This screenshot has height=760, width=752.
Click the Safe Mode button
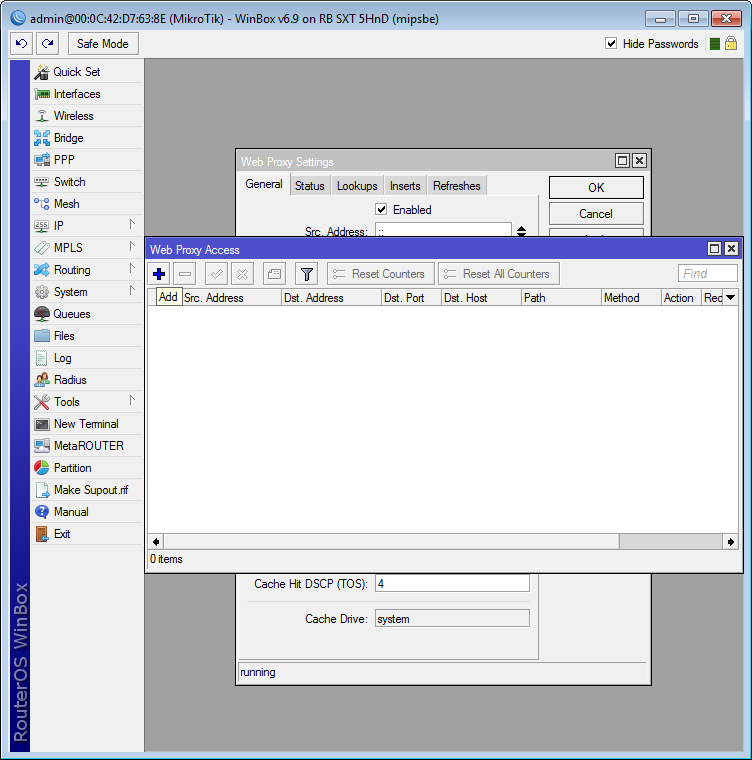(103, 44)
